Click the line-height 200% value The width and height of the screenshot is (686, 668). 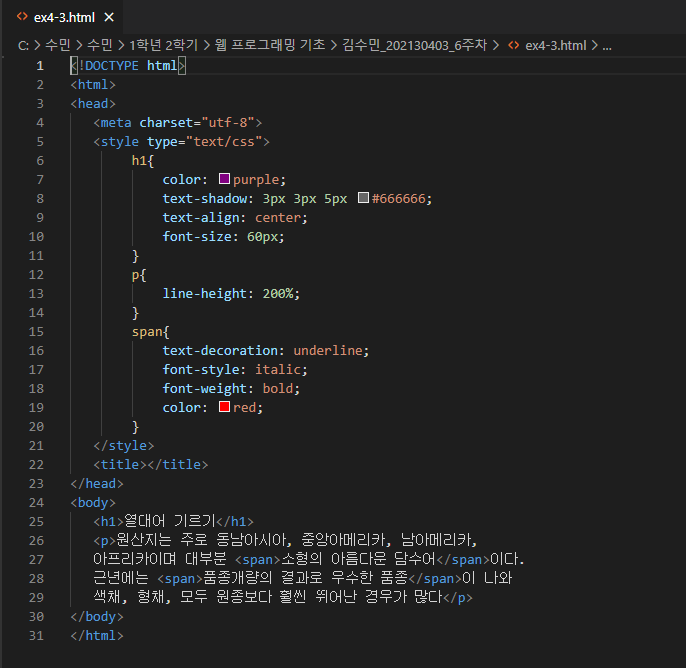click(x=278, y=294)
